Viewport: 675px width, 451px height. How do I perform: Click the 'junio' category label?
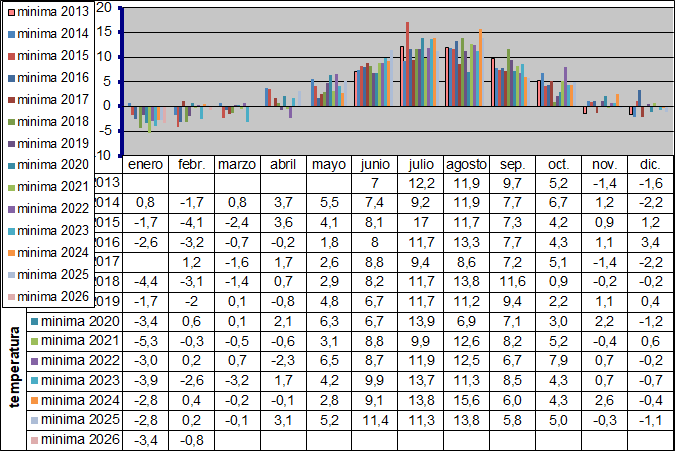pos(375,164)
